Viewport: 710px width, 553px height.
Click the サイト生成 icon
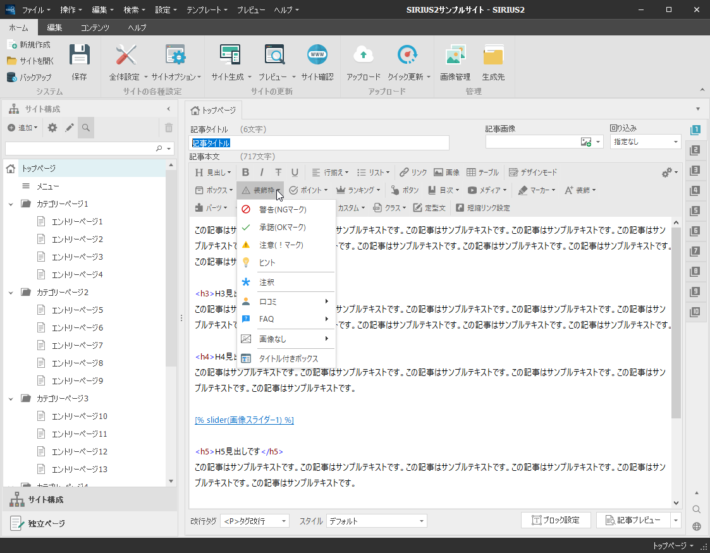[230, 55]
